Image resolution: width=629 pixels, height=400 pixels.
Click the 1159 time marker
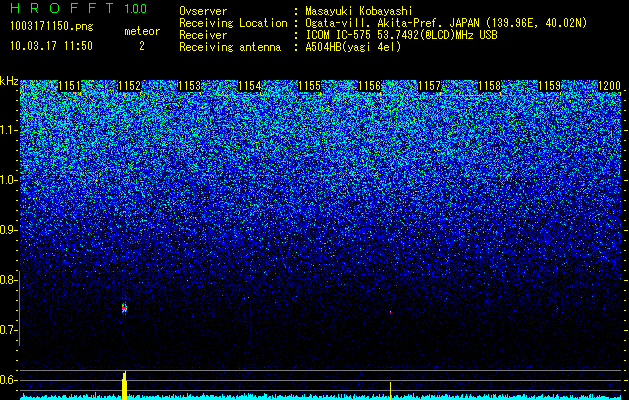point(550,86)
